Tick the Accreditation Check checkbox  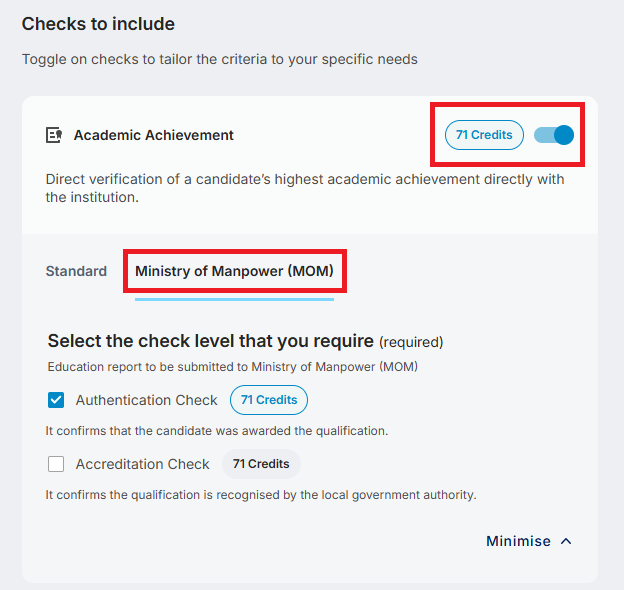coord(56,464)
